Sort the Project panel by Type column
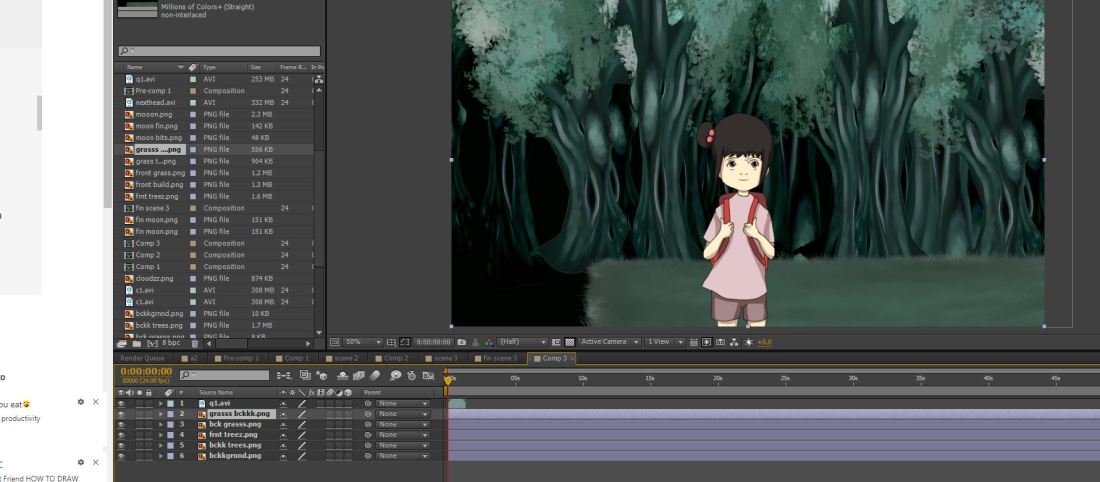Viewport: 1100px width, 482px height. tap(209, 67)
